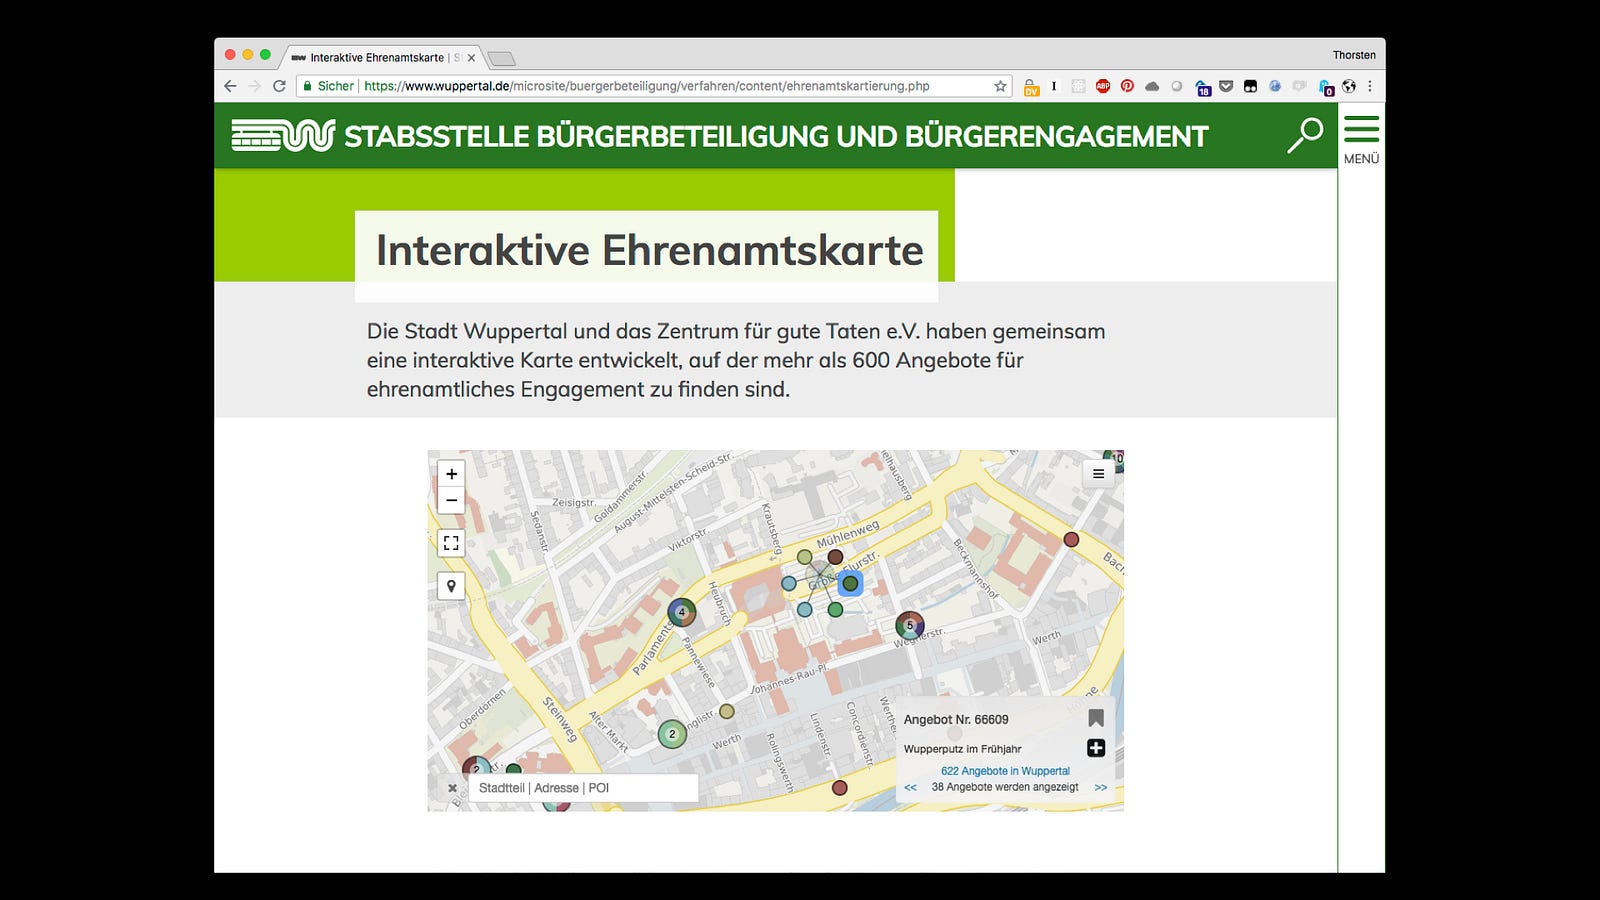The image size is (1600, 900).
Task: Click the Pinterest extension icon
Action: click(1127, 86)
